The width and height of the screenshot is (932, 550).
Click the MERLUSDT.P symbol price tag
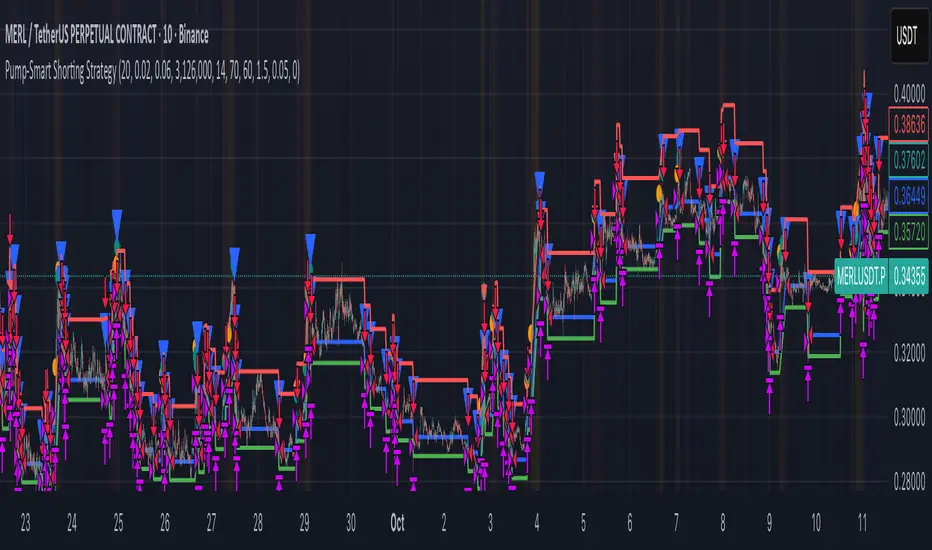pos(861,276)
